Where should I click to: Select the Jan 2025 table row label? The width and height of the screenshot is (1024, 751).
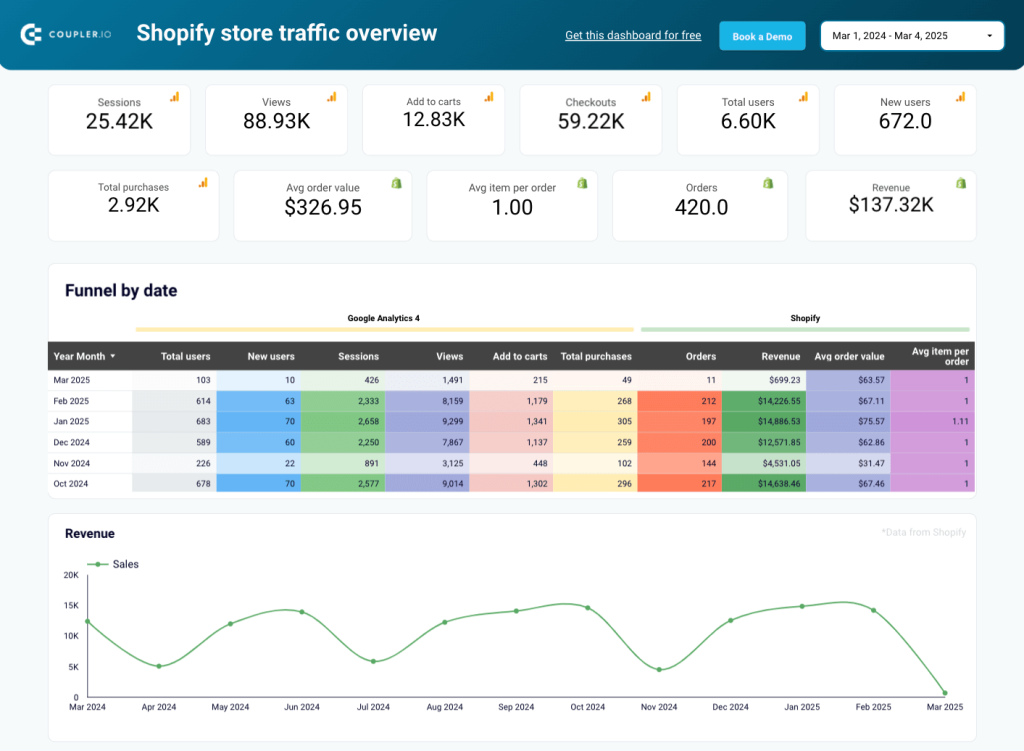[x=71, y=421]
